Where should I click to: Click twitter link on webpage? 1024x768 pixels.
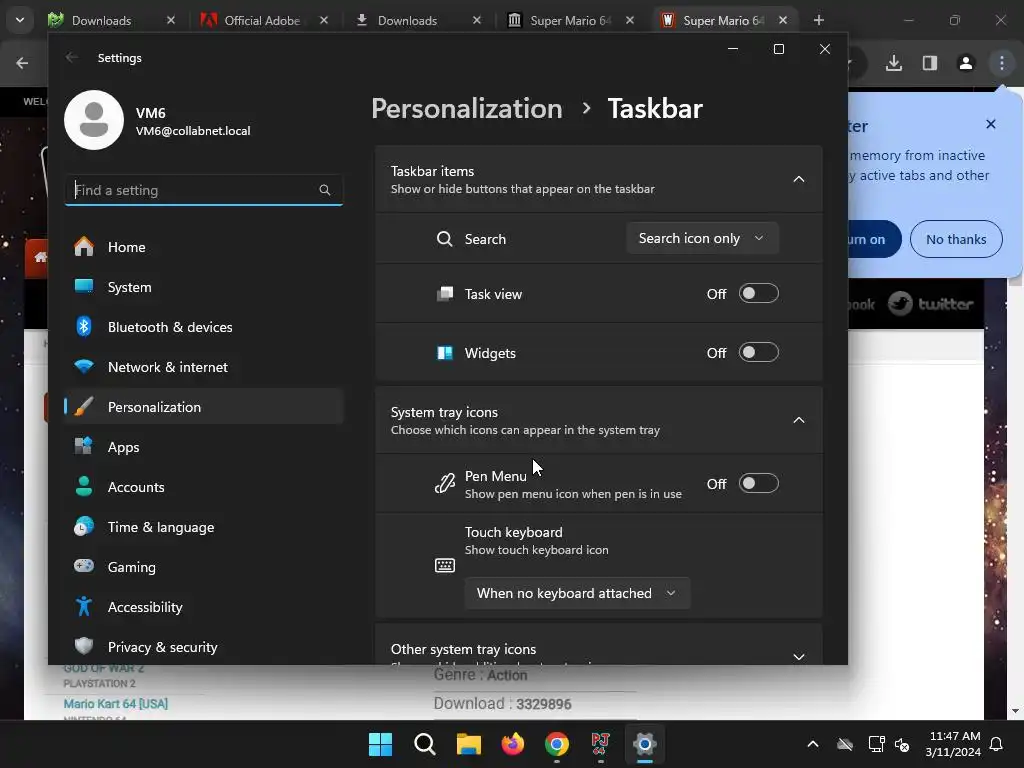[931, 304]
